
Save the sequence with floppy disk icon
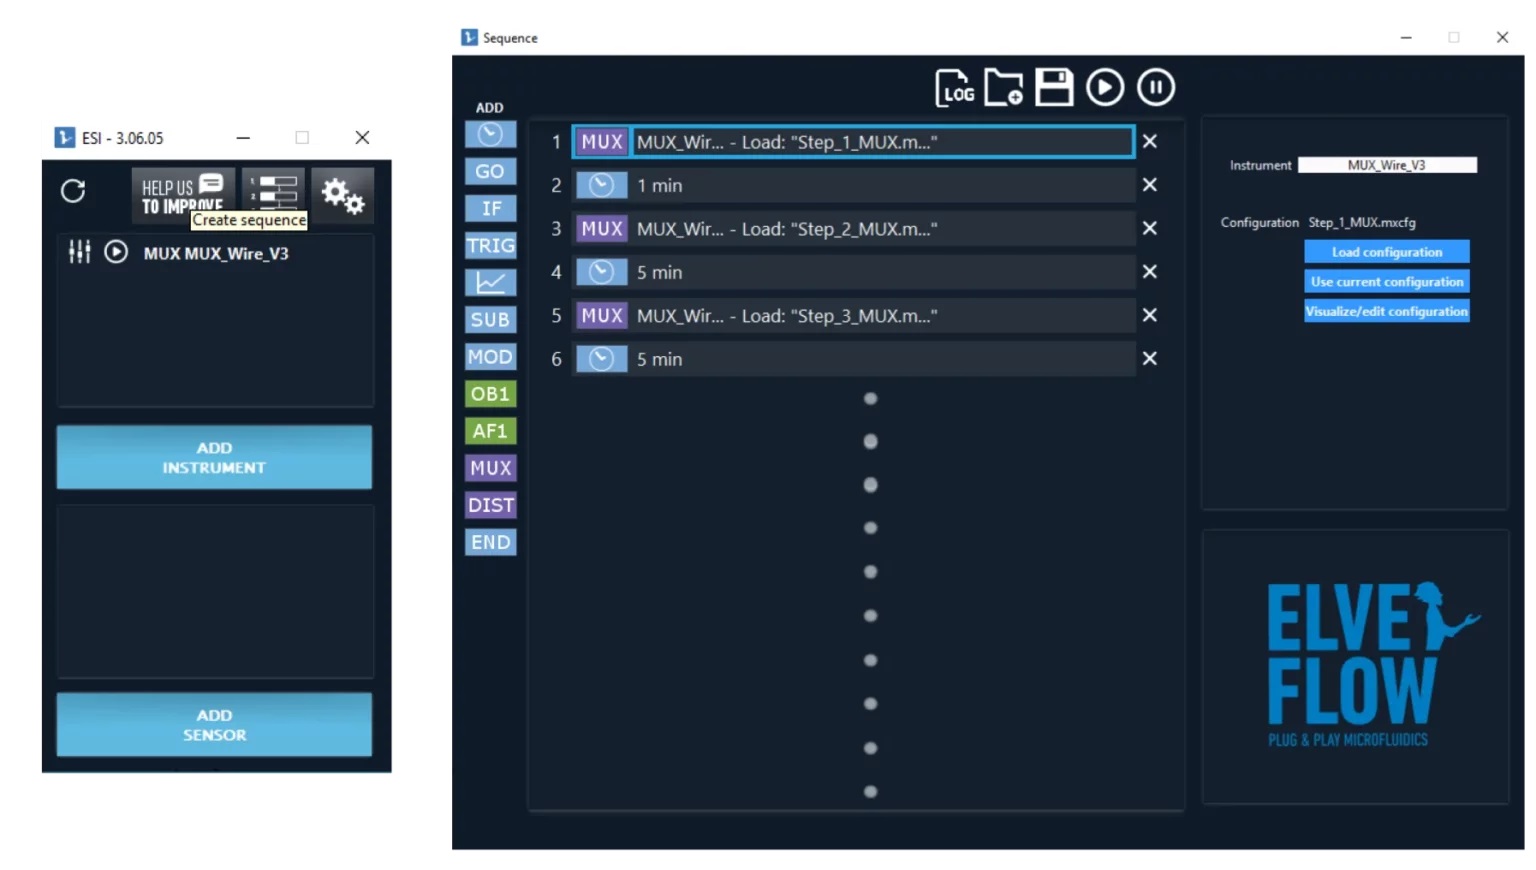[1054, 88]
